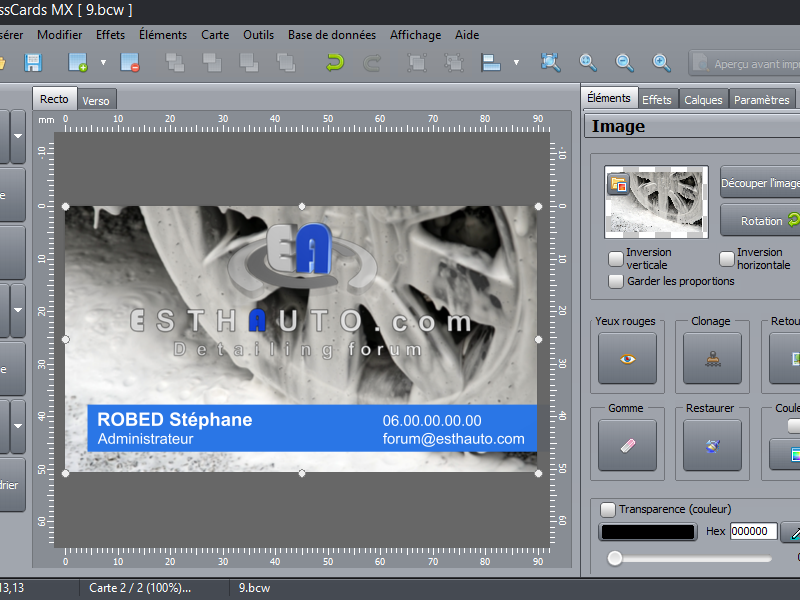
Task: Open the Éléments menu
Action: (163, 35)
